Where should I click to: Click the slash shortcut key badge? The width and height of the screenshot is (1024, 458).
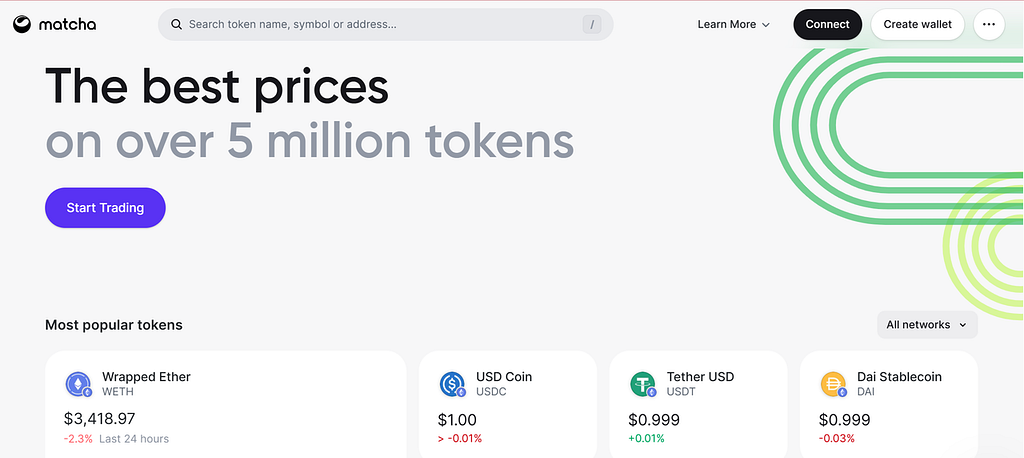592,25
